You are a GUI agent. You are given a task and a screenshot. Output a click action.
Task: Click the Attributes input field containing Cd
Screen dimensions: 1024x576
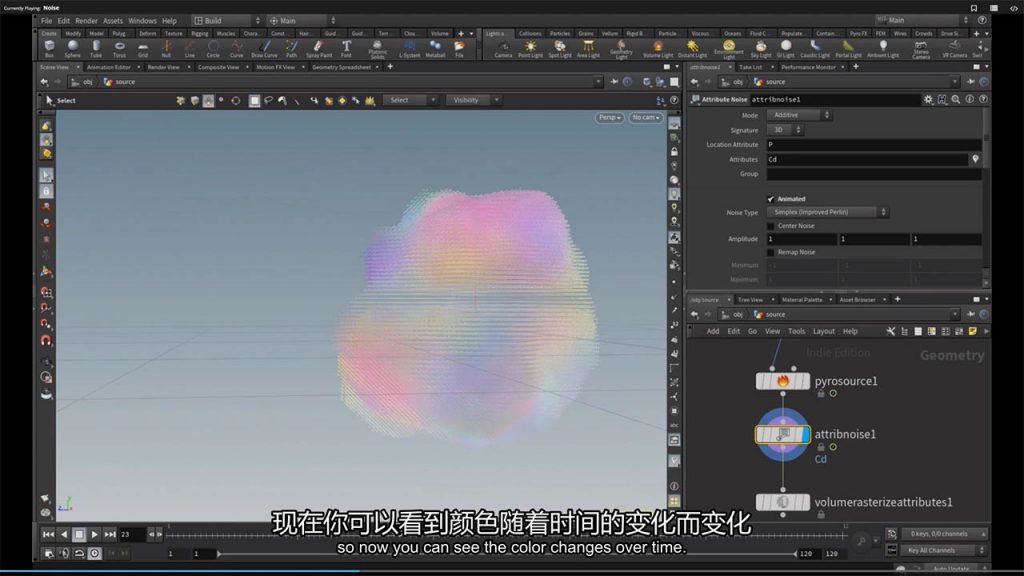click(867, 159)
